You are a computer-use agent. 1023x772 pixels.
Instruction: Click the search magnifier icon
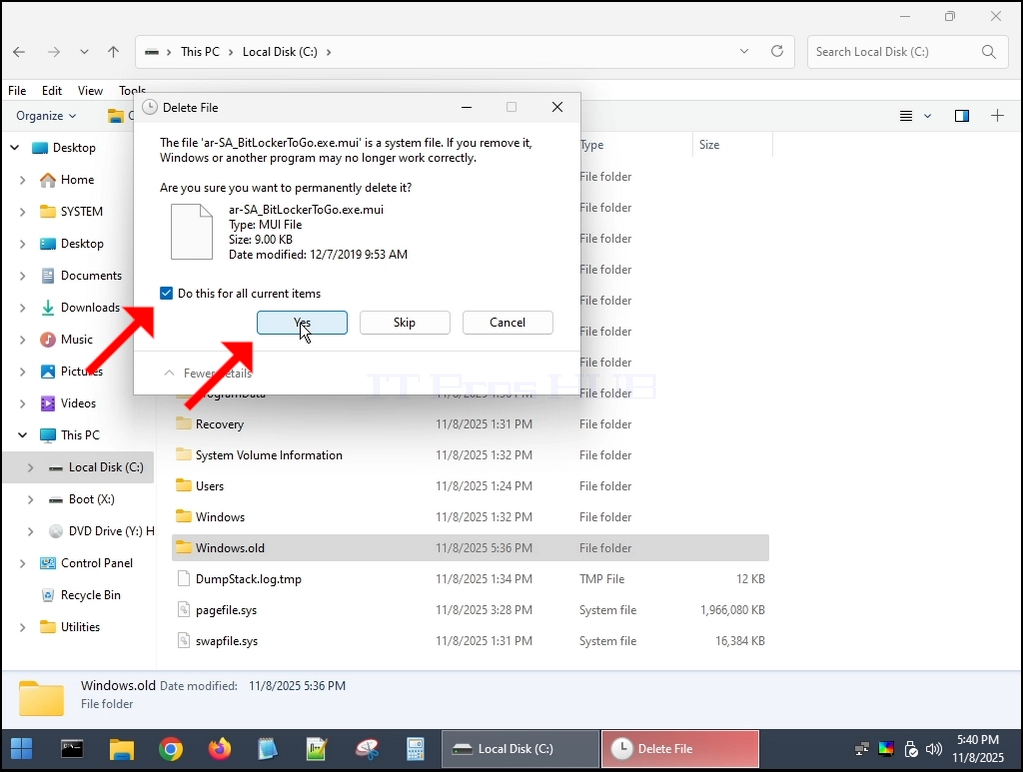(988, 52)
